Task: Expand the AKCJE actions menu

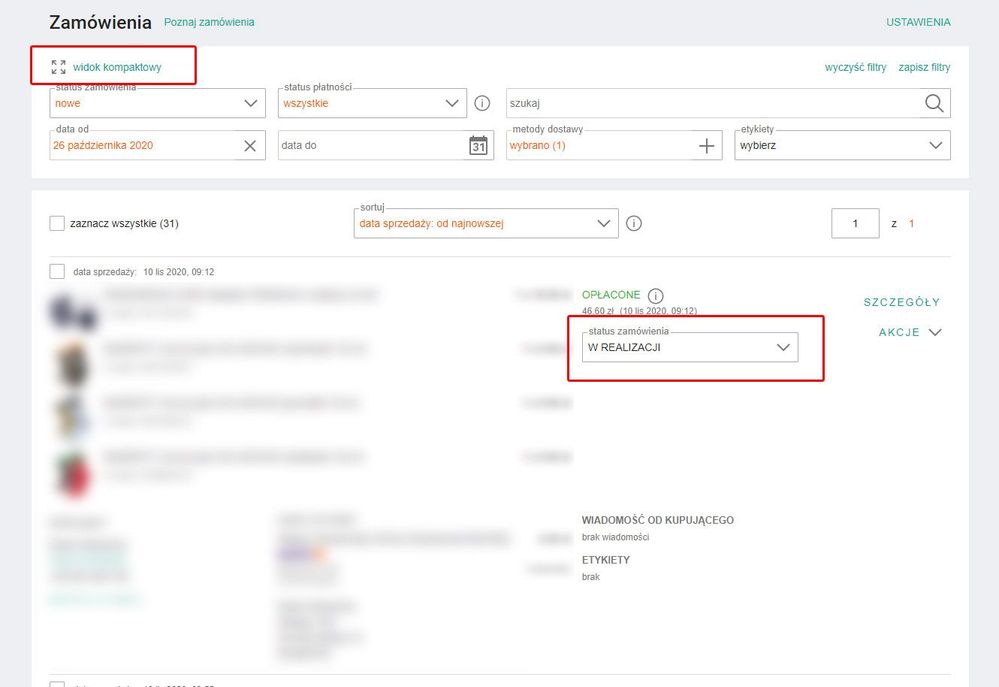Action: pyautogui.click(x=909, y=333)
